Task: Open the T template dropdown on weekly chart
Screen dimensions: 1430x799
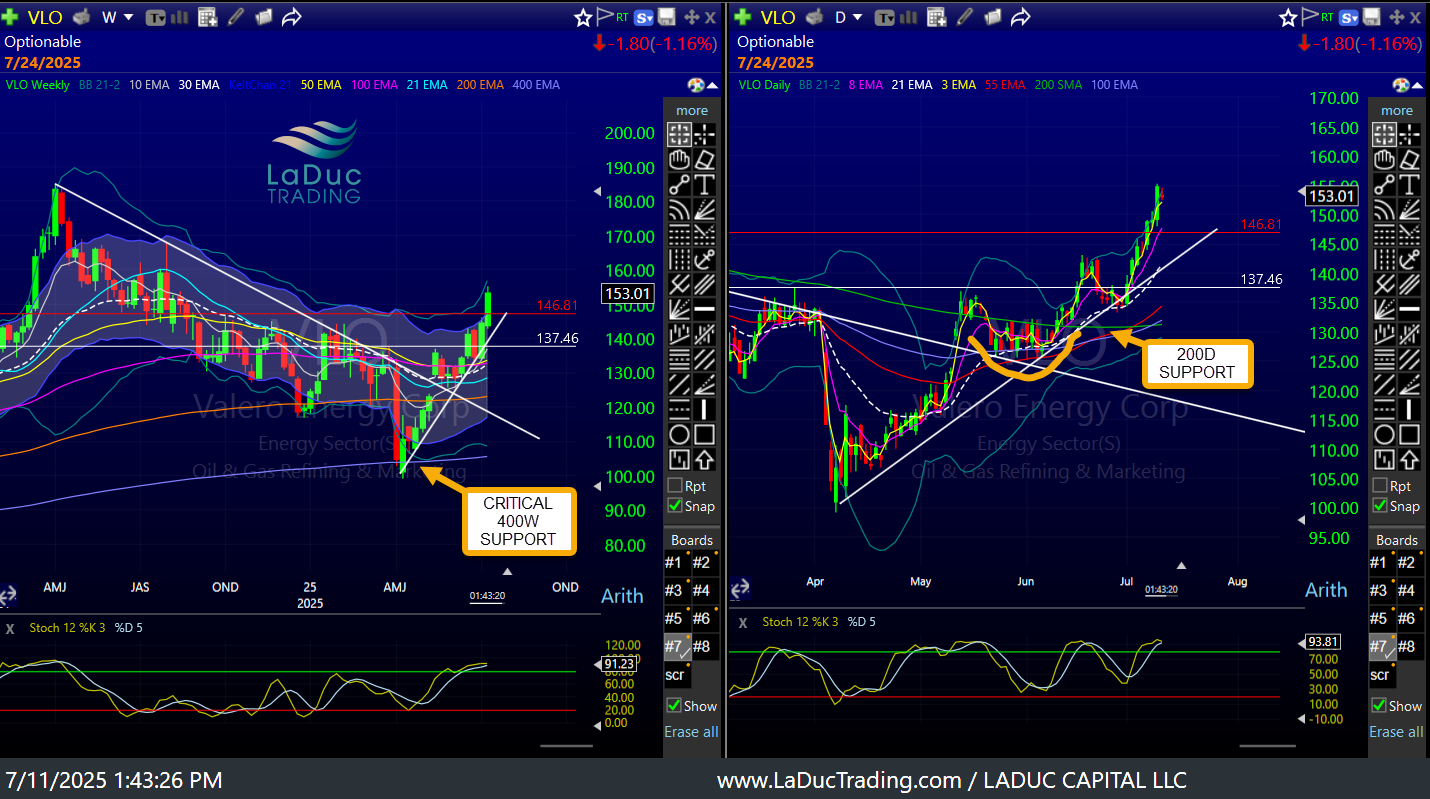Action: coord(156,17)
